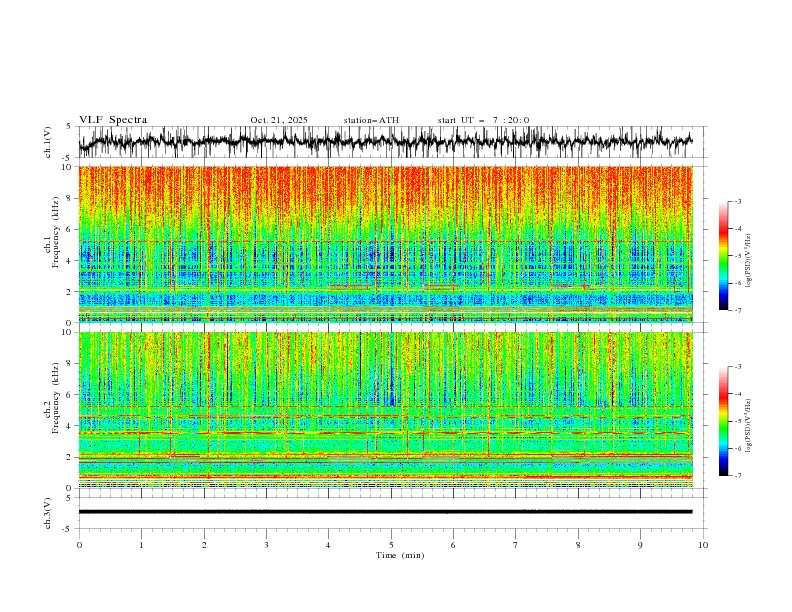Select the date text "Oct. 21, 2025"

pyautogui.click(x=279, y=120)
